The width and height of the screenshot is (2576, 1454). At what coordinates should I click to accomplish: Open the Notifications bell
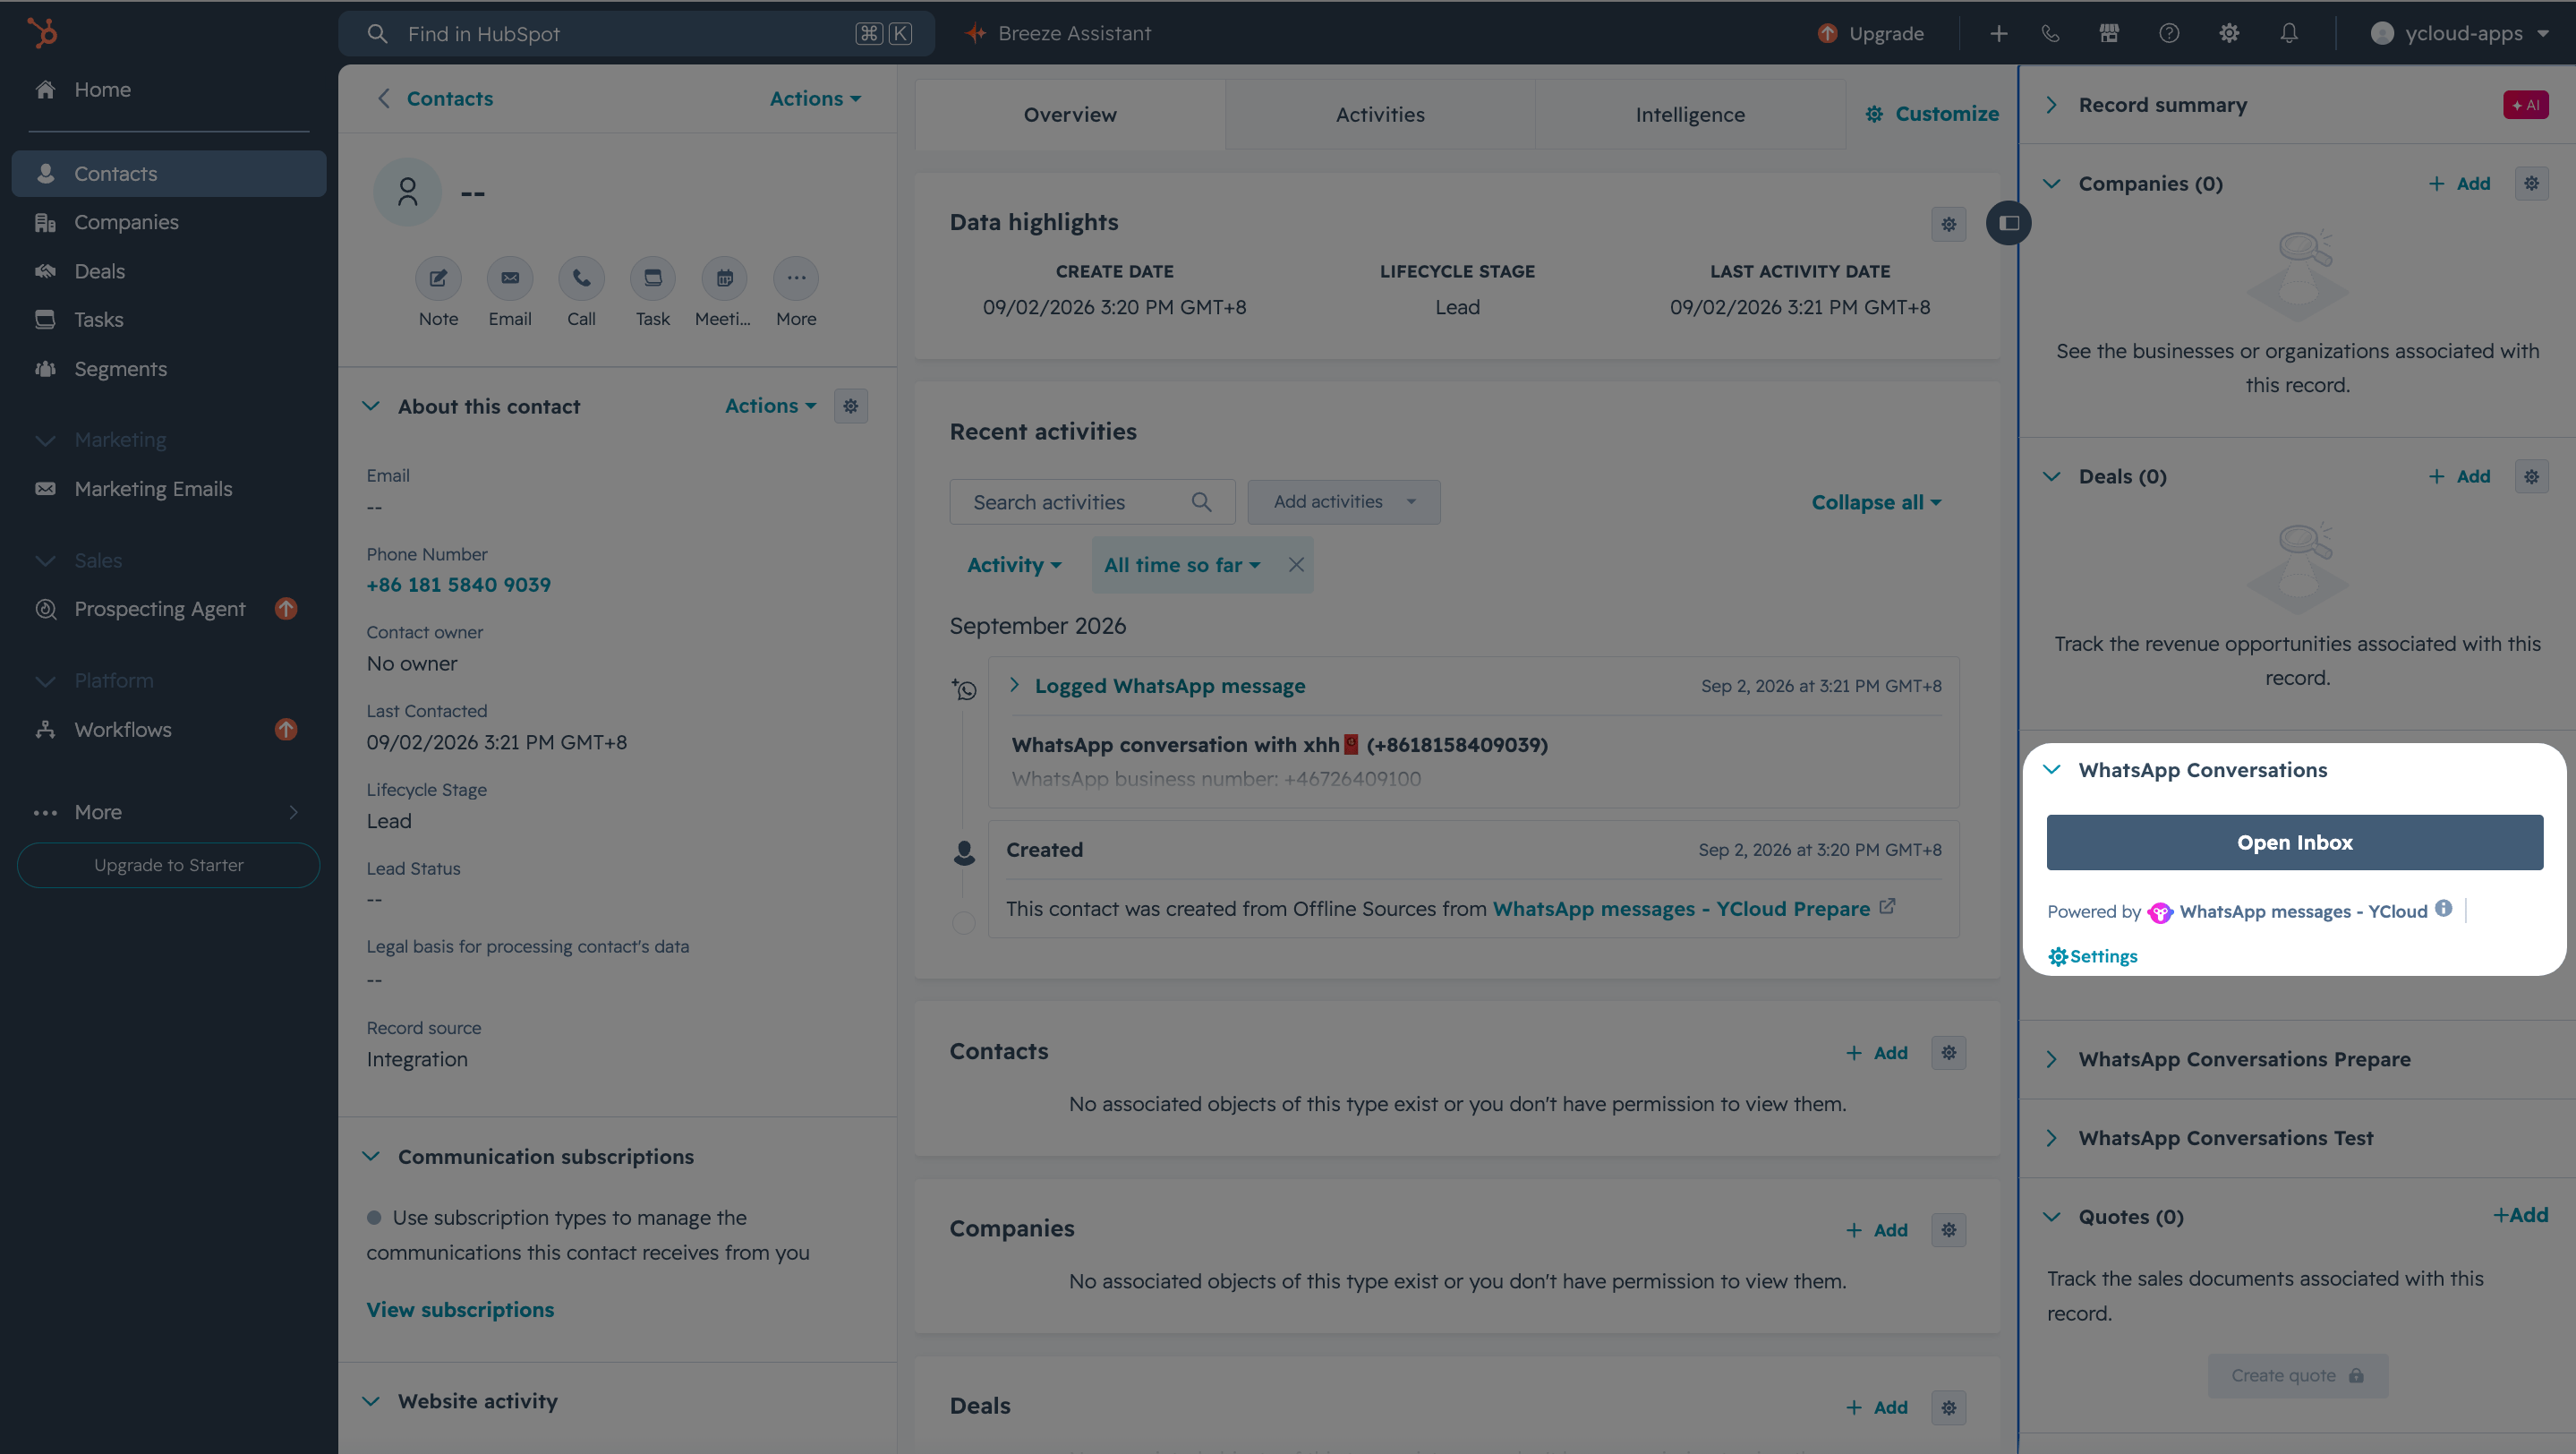(x=2289, y=33)
